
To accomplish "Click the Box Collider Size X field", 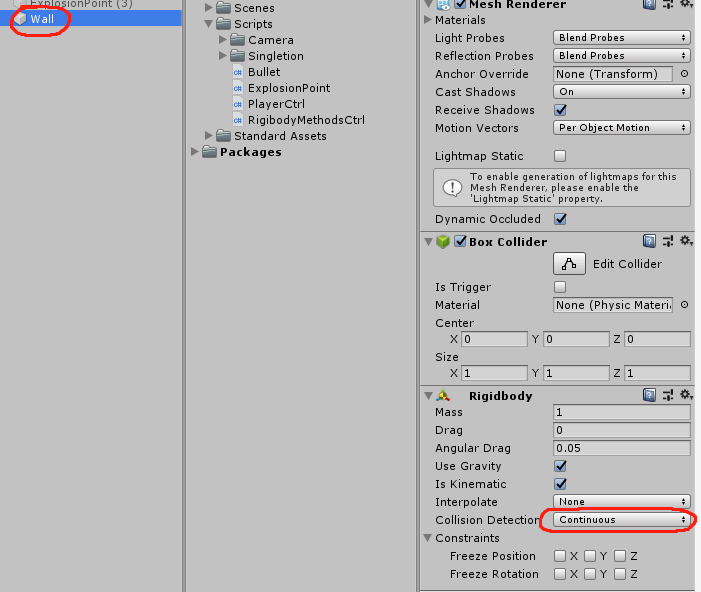I will click(x=494, y=373).
